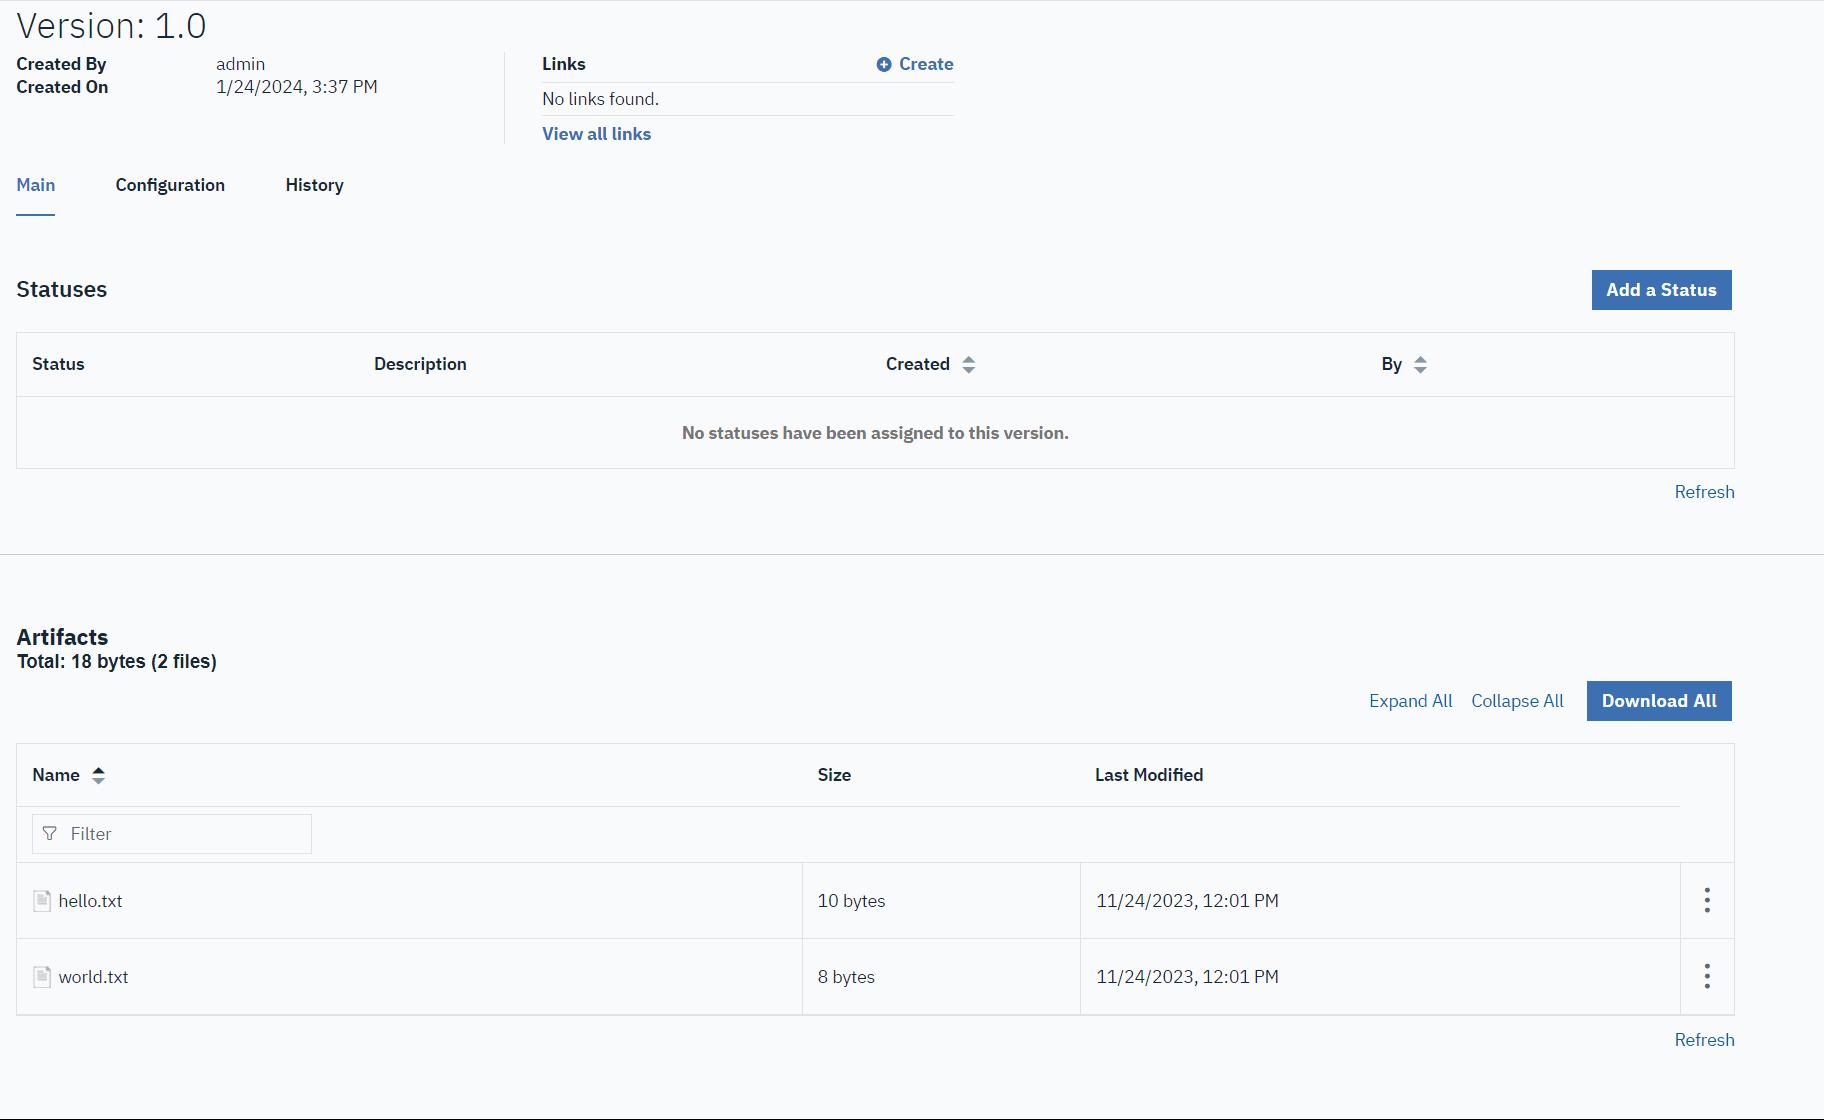Viewport: 1824px width, 1120px height.
Task: Click the Download All button
Action: (x=1658, y=700)
